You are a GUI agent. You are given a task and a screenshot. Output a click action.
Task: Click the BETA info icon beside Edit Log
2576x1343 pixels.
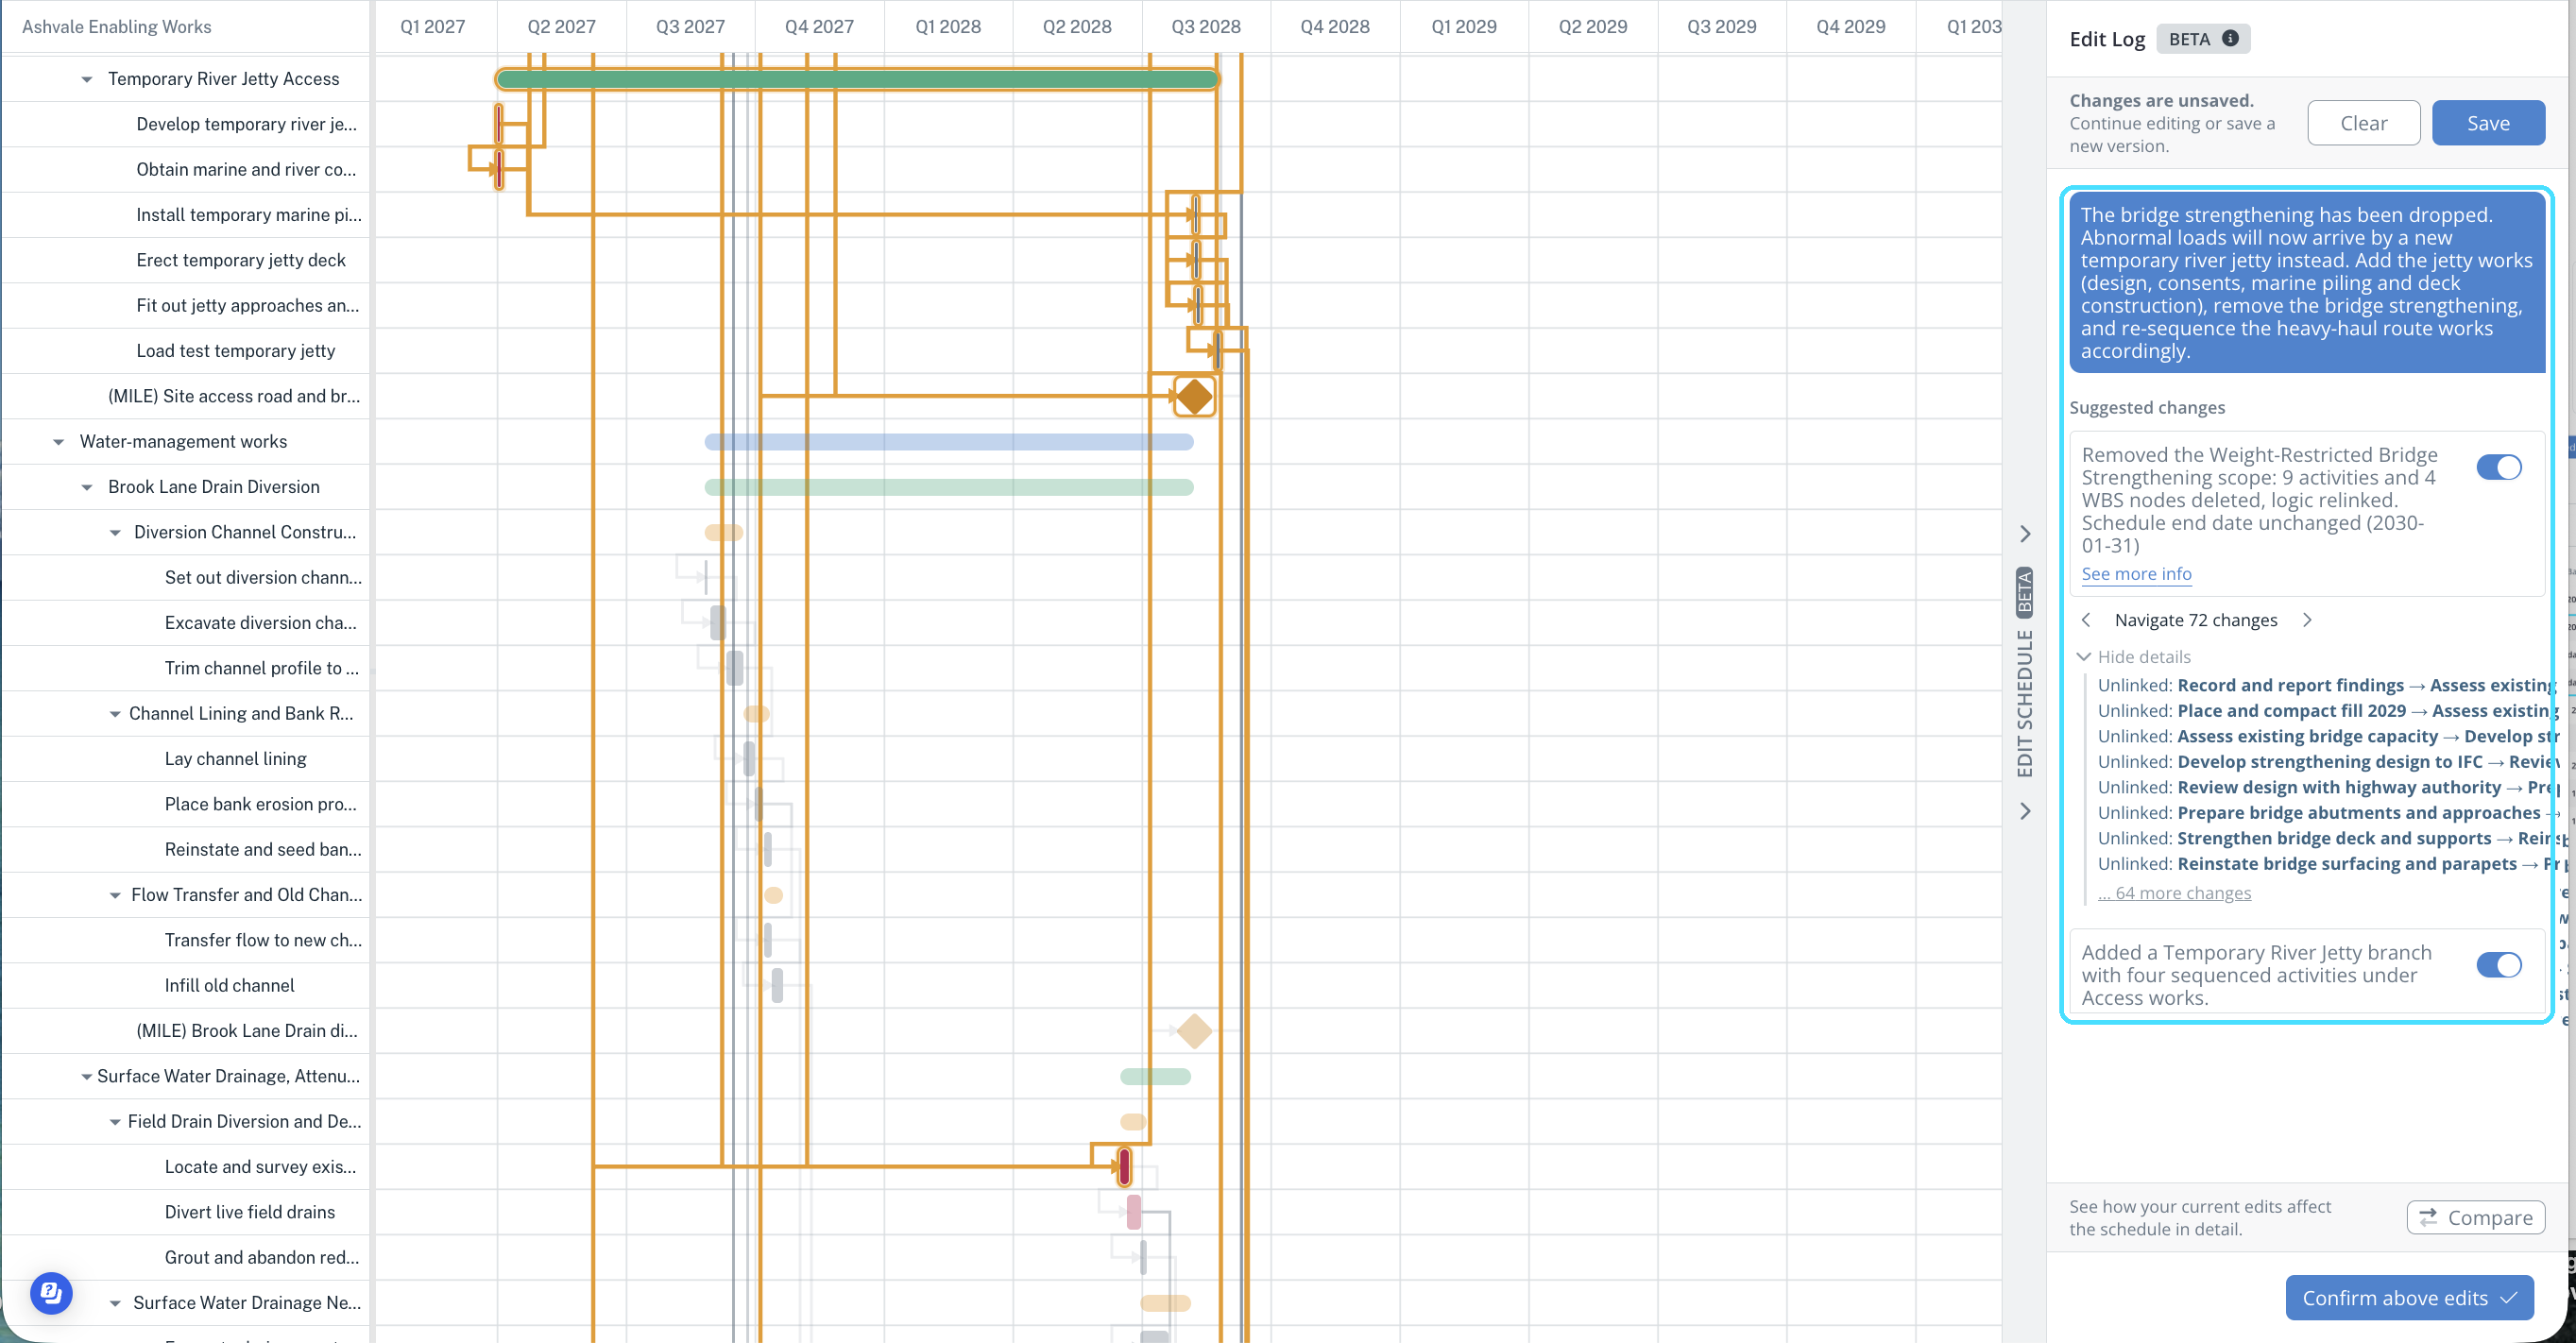[2230, 38]
